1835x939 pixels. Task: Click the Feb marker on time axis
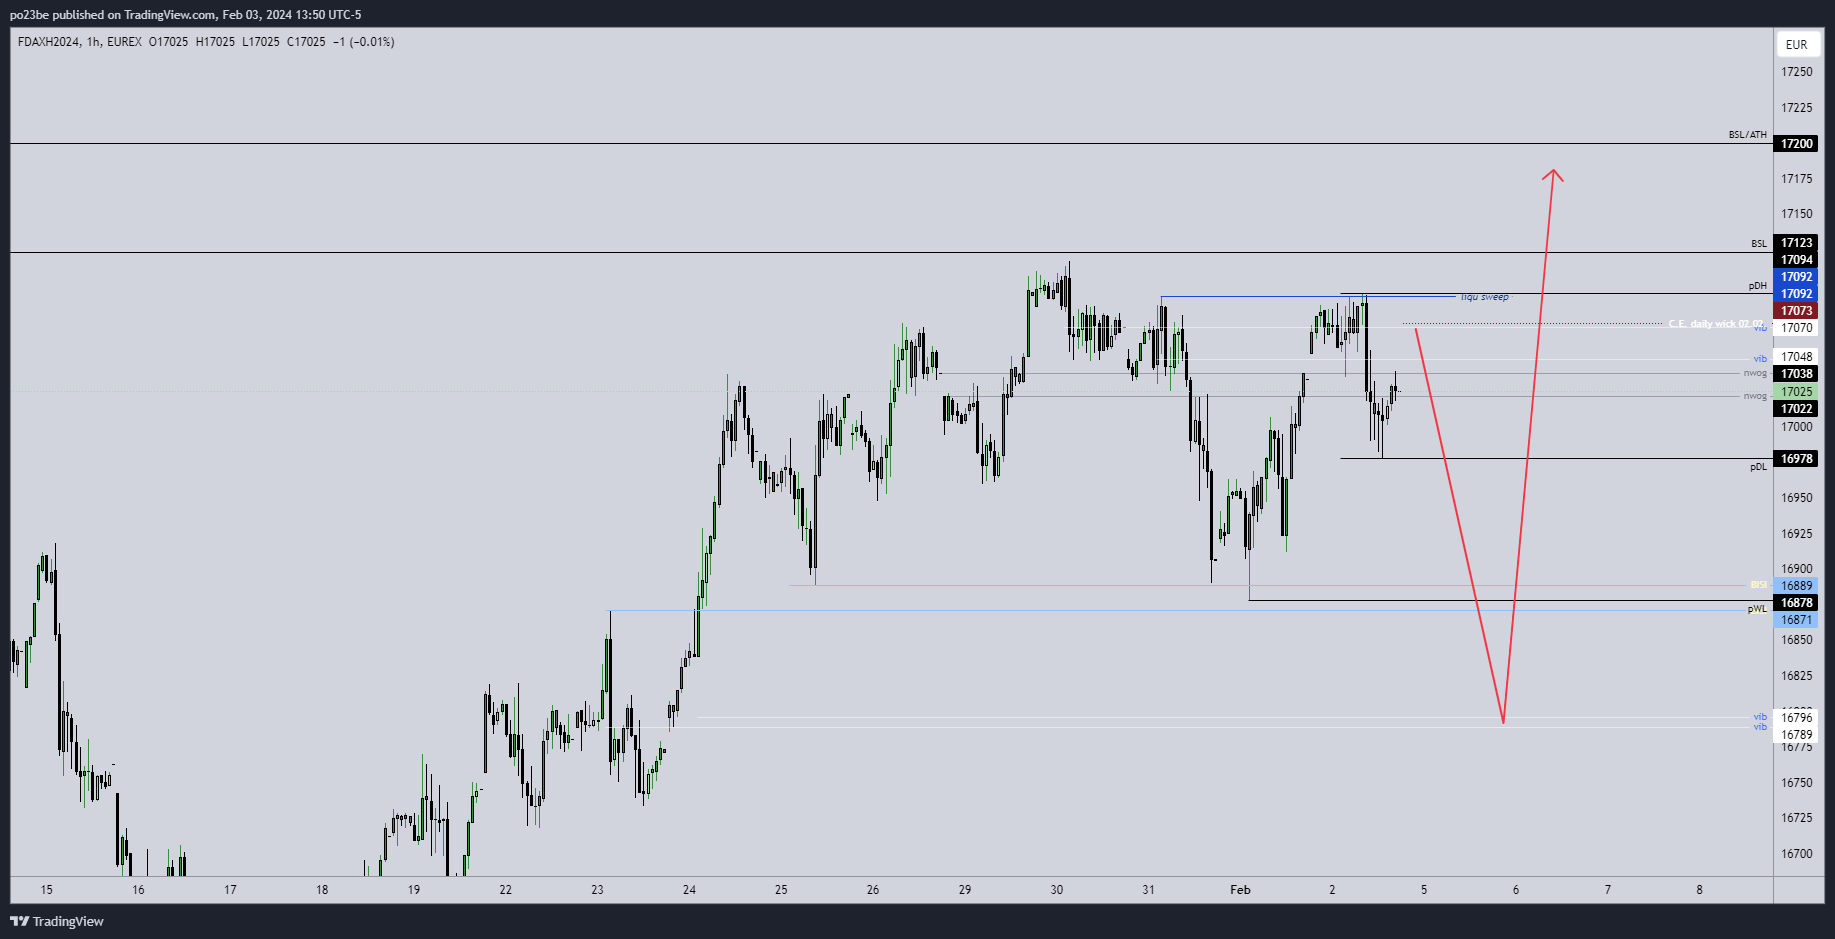point(1240,890)
